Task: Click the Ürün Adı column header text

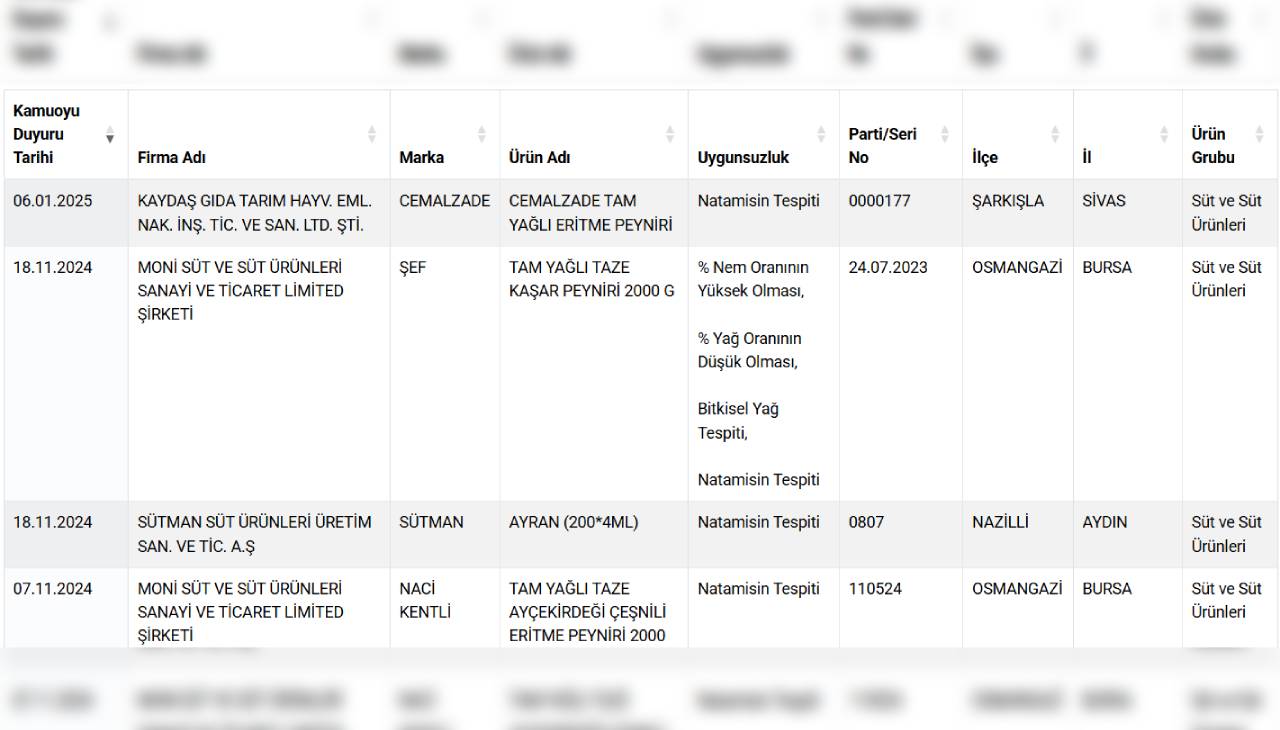Action: tap(540, 157)
